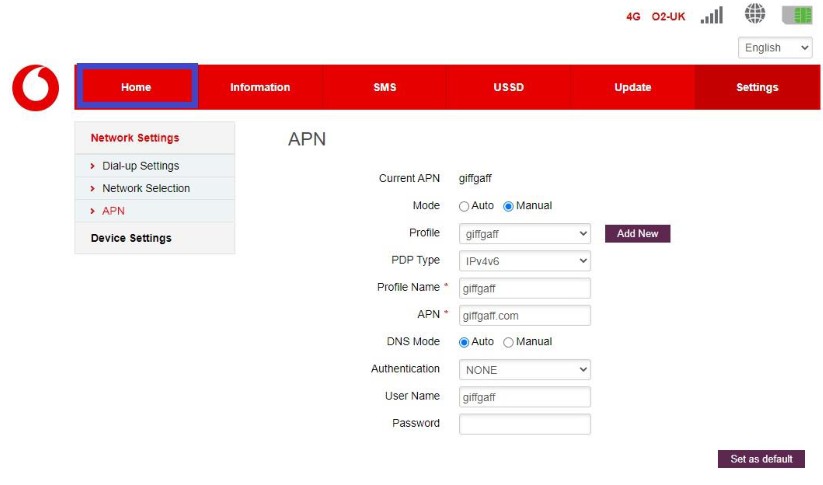
Task: Open Dial-up Settings in sidebar
Action: (141, 166)
